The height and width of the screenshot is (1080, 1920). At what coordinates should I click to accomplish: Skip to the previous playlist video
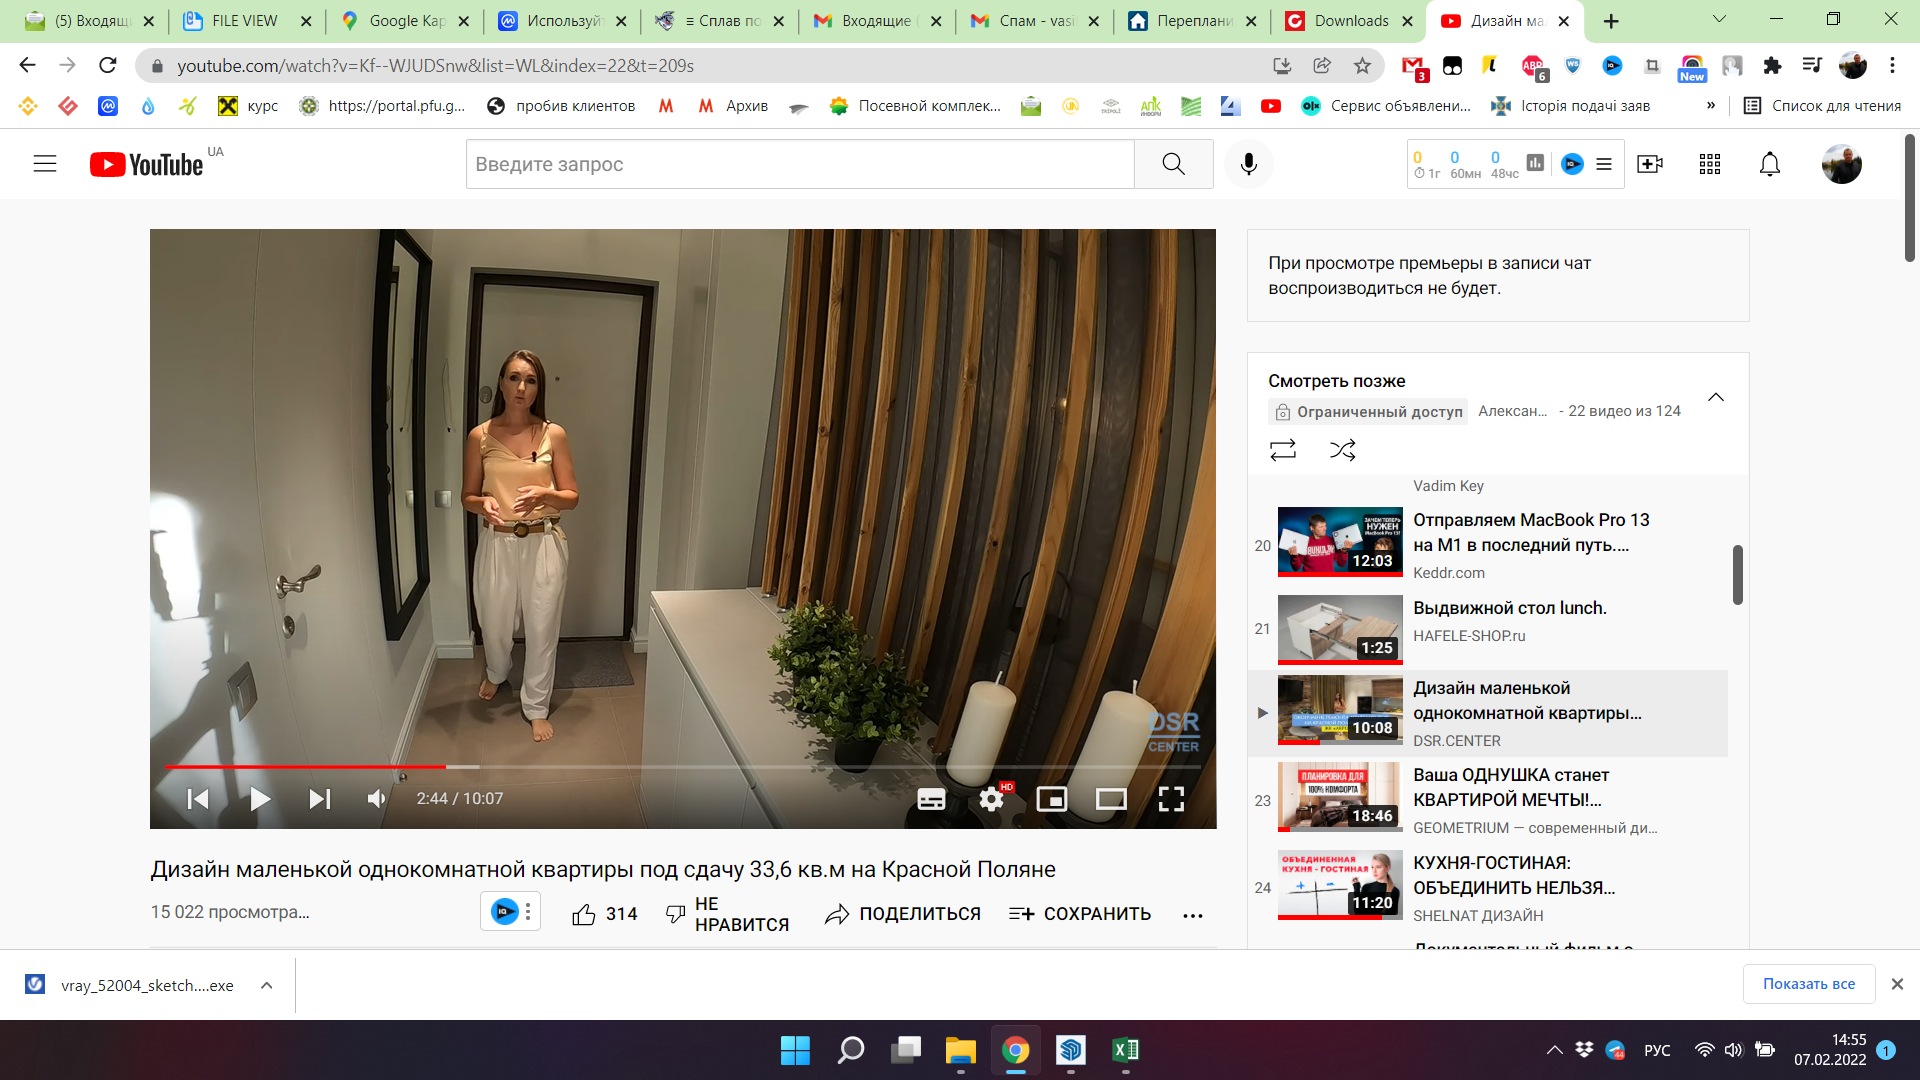pos(198,799)
